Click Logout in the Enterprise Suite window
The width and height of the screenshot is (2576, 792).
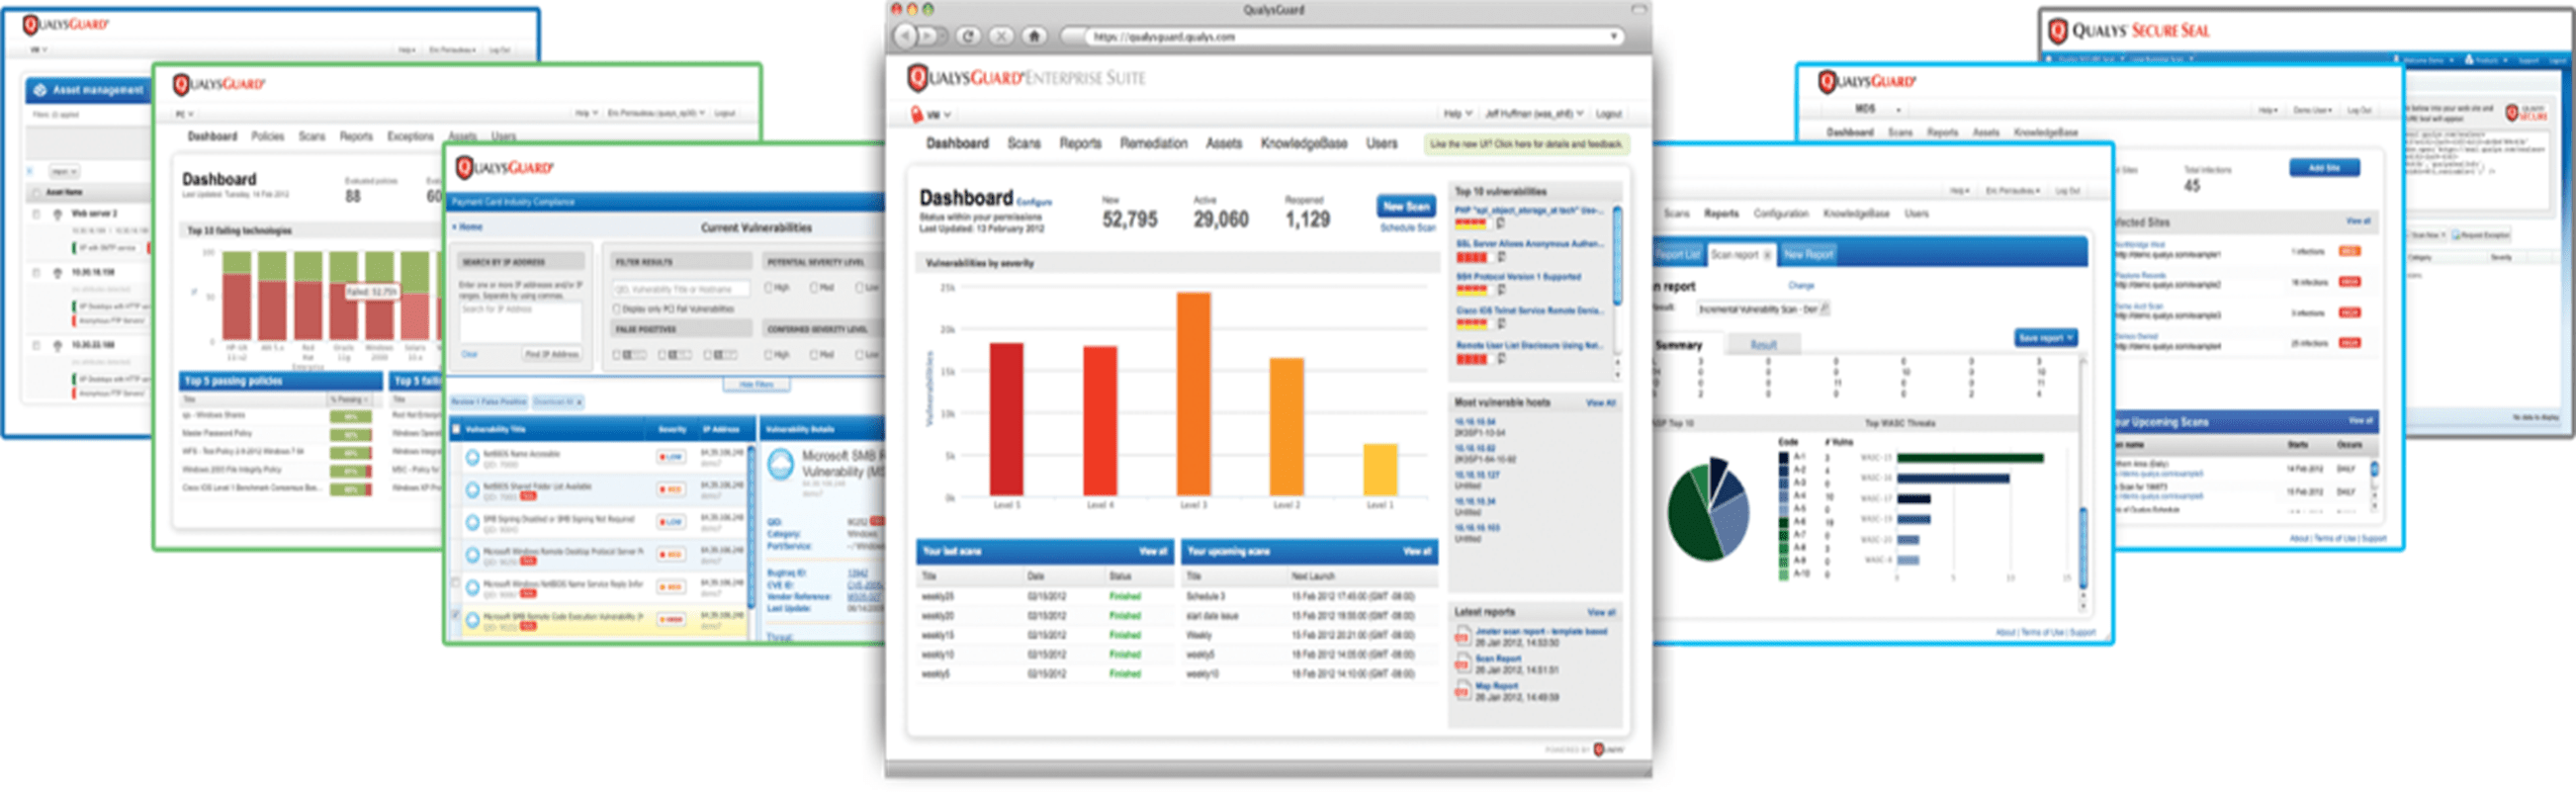click(1609, 114)
